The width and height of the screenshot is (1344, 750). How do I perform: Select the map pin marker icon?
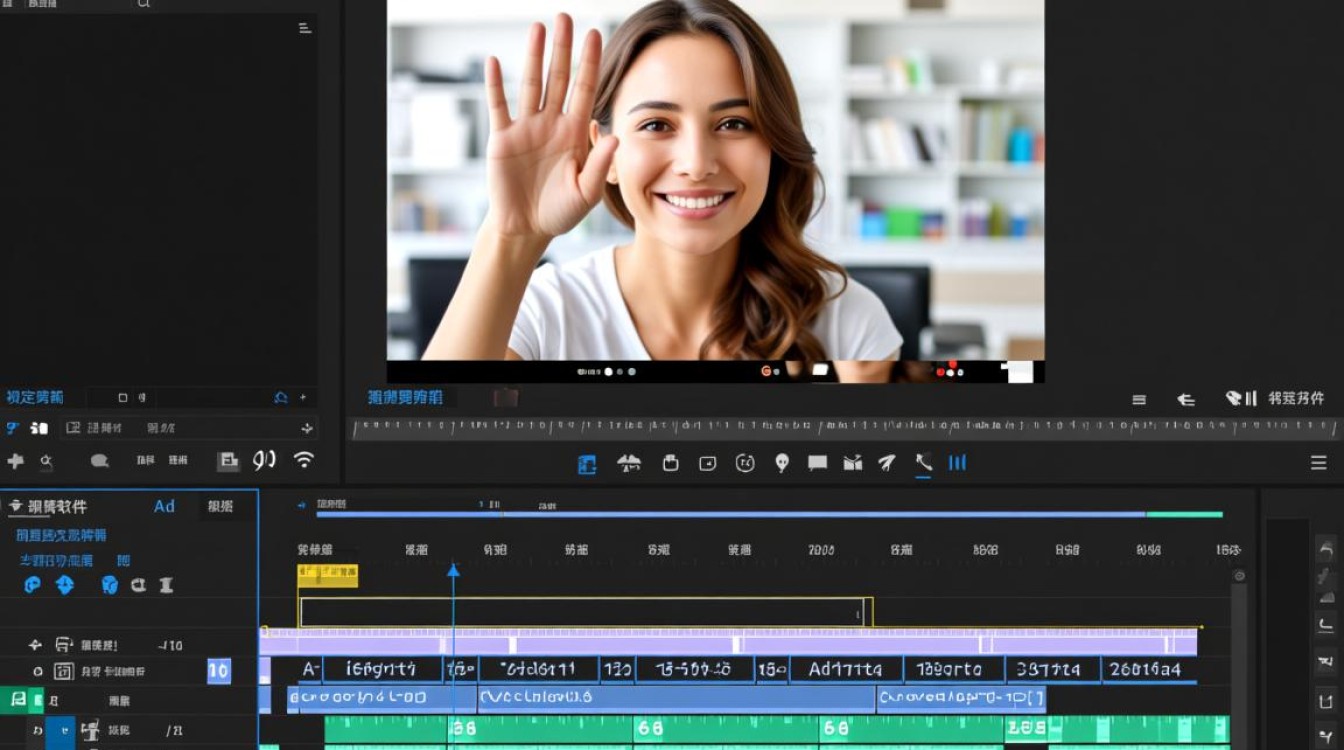pos(782,463)
